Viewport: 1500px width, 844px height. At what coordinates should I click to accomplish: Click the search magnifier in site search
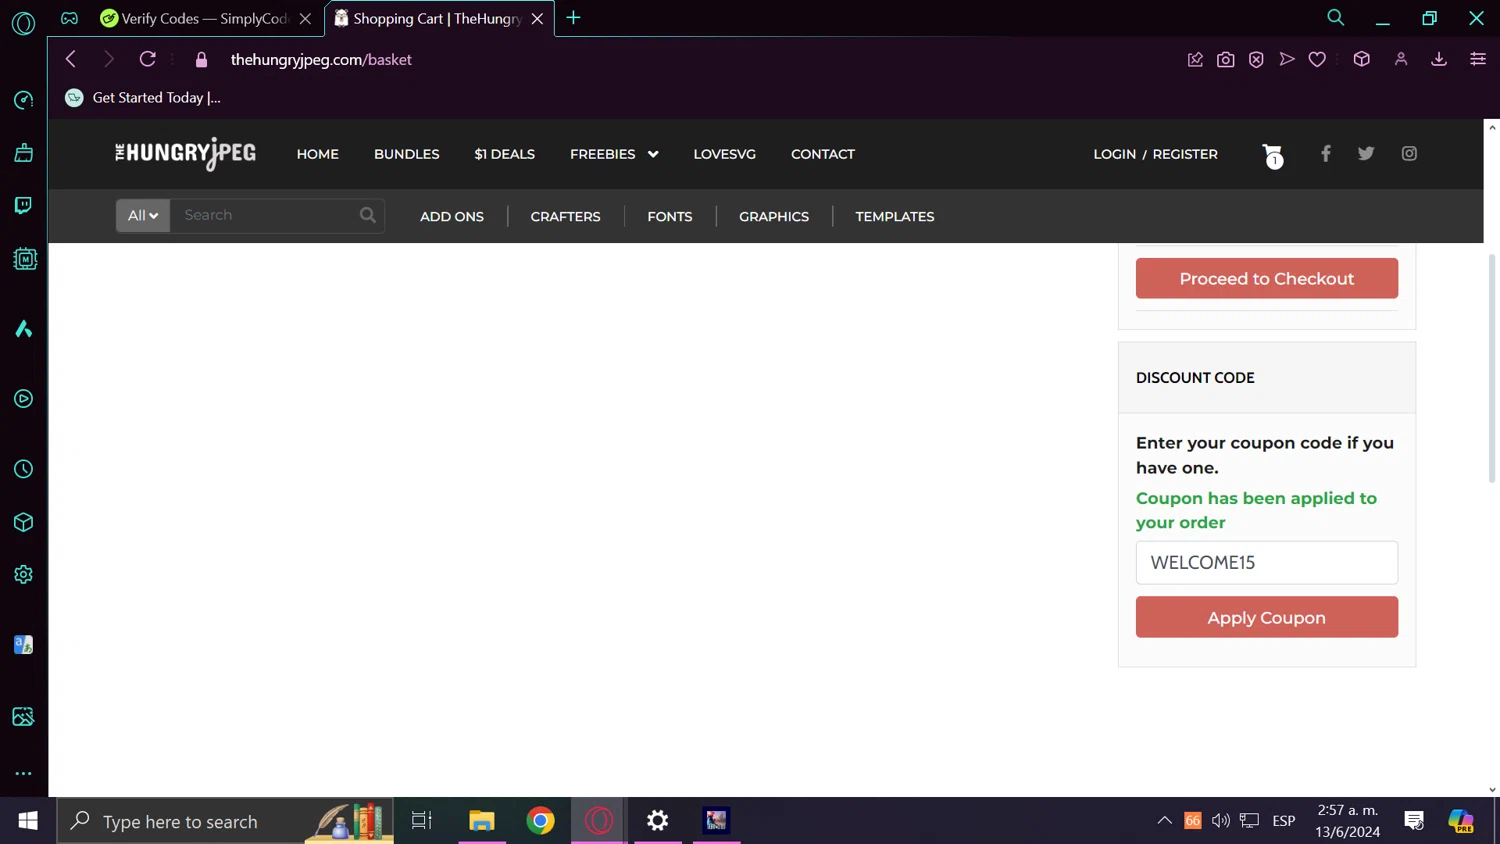click(368, 215)
